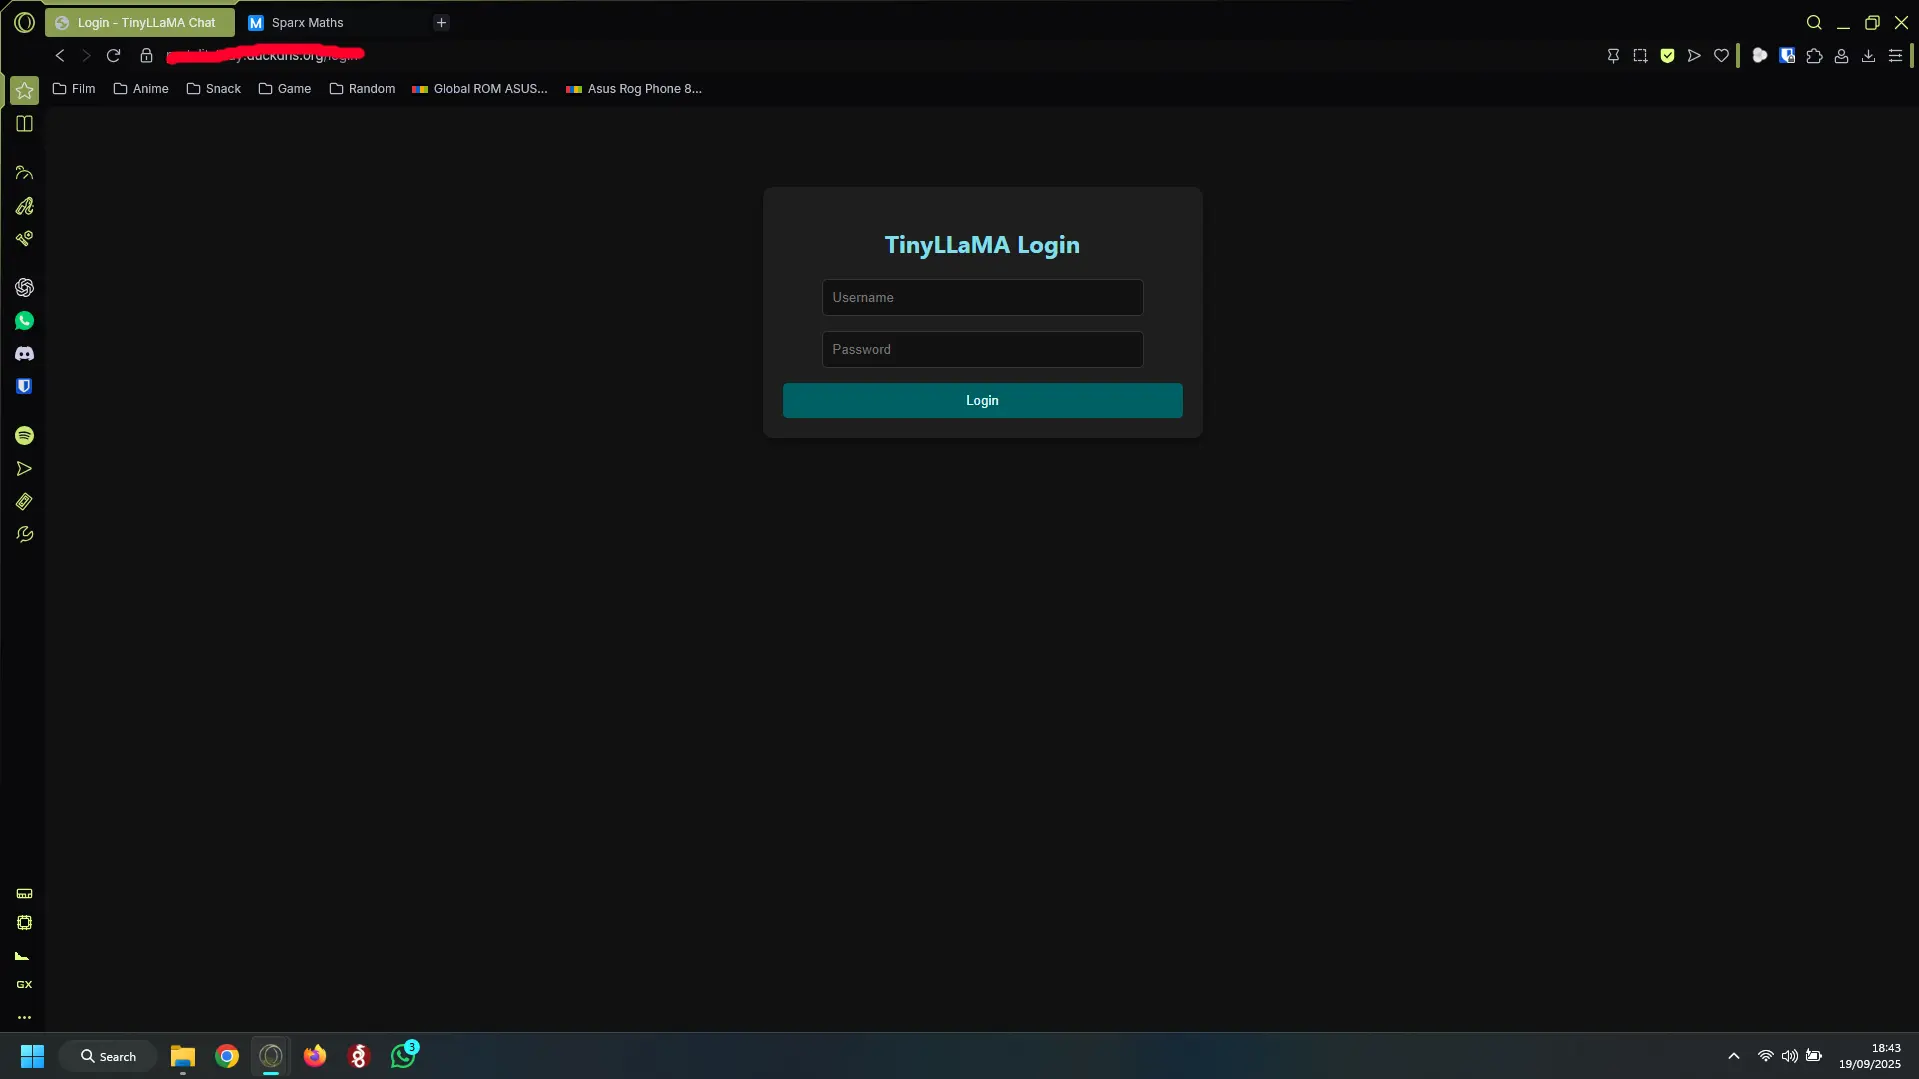Open the ad blocker shield settings
This screenshot has height=1079, width=1919.
click(x=1667, y=56)
